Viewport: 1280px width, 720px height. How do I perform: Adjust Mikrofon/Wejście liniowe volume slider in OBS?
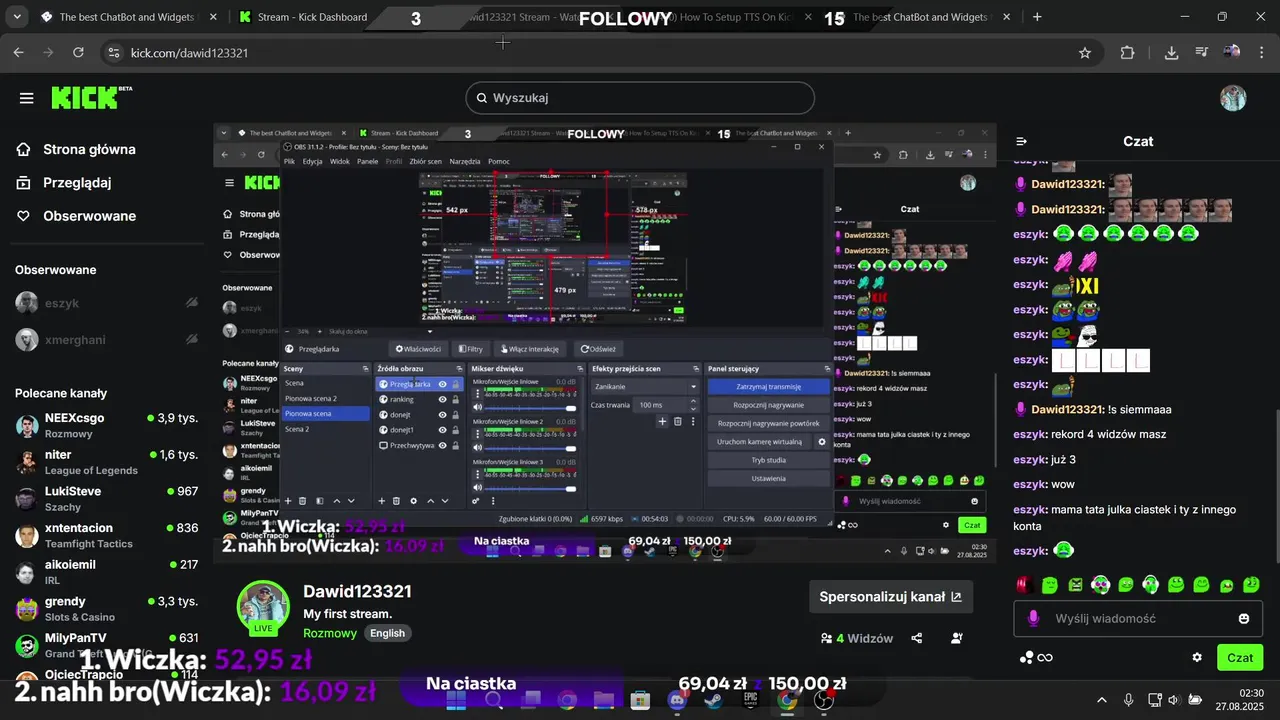point(529,408)
